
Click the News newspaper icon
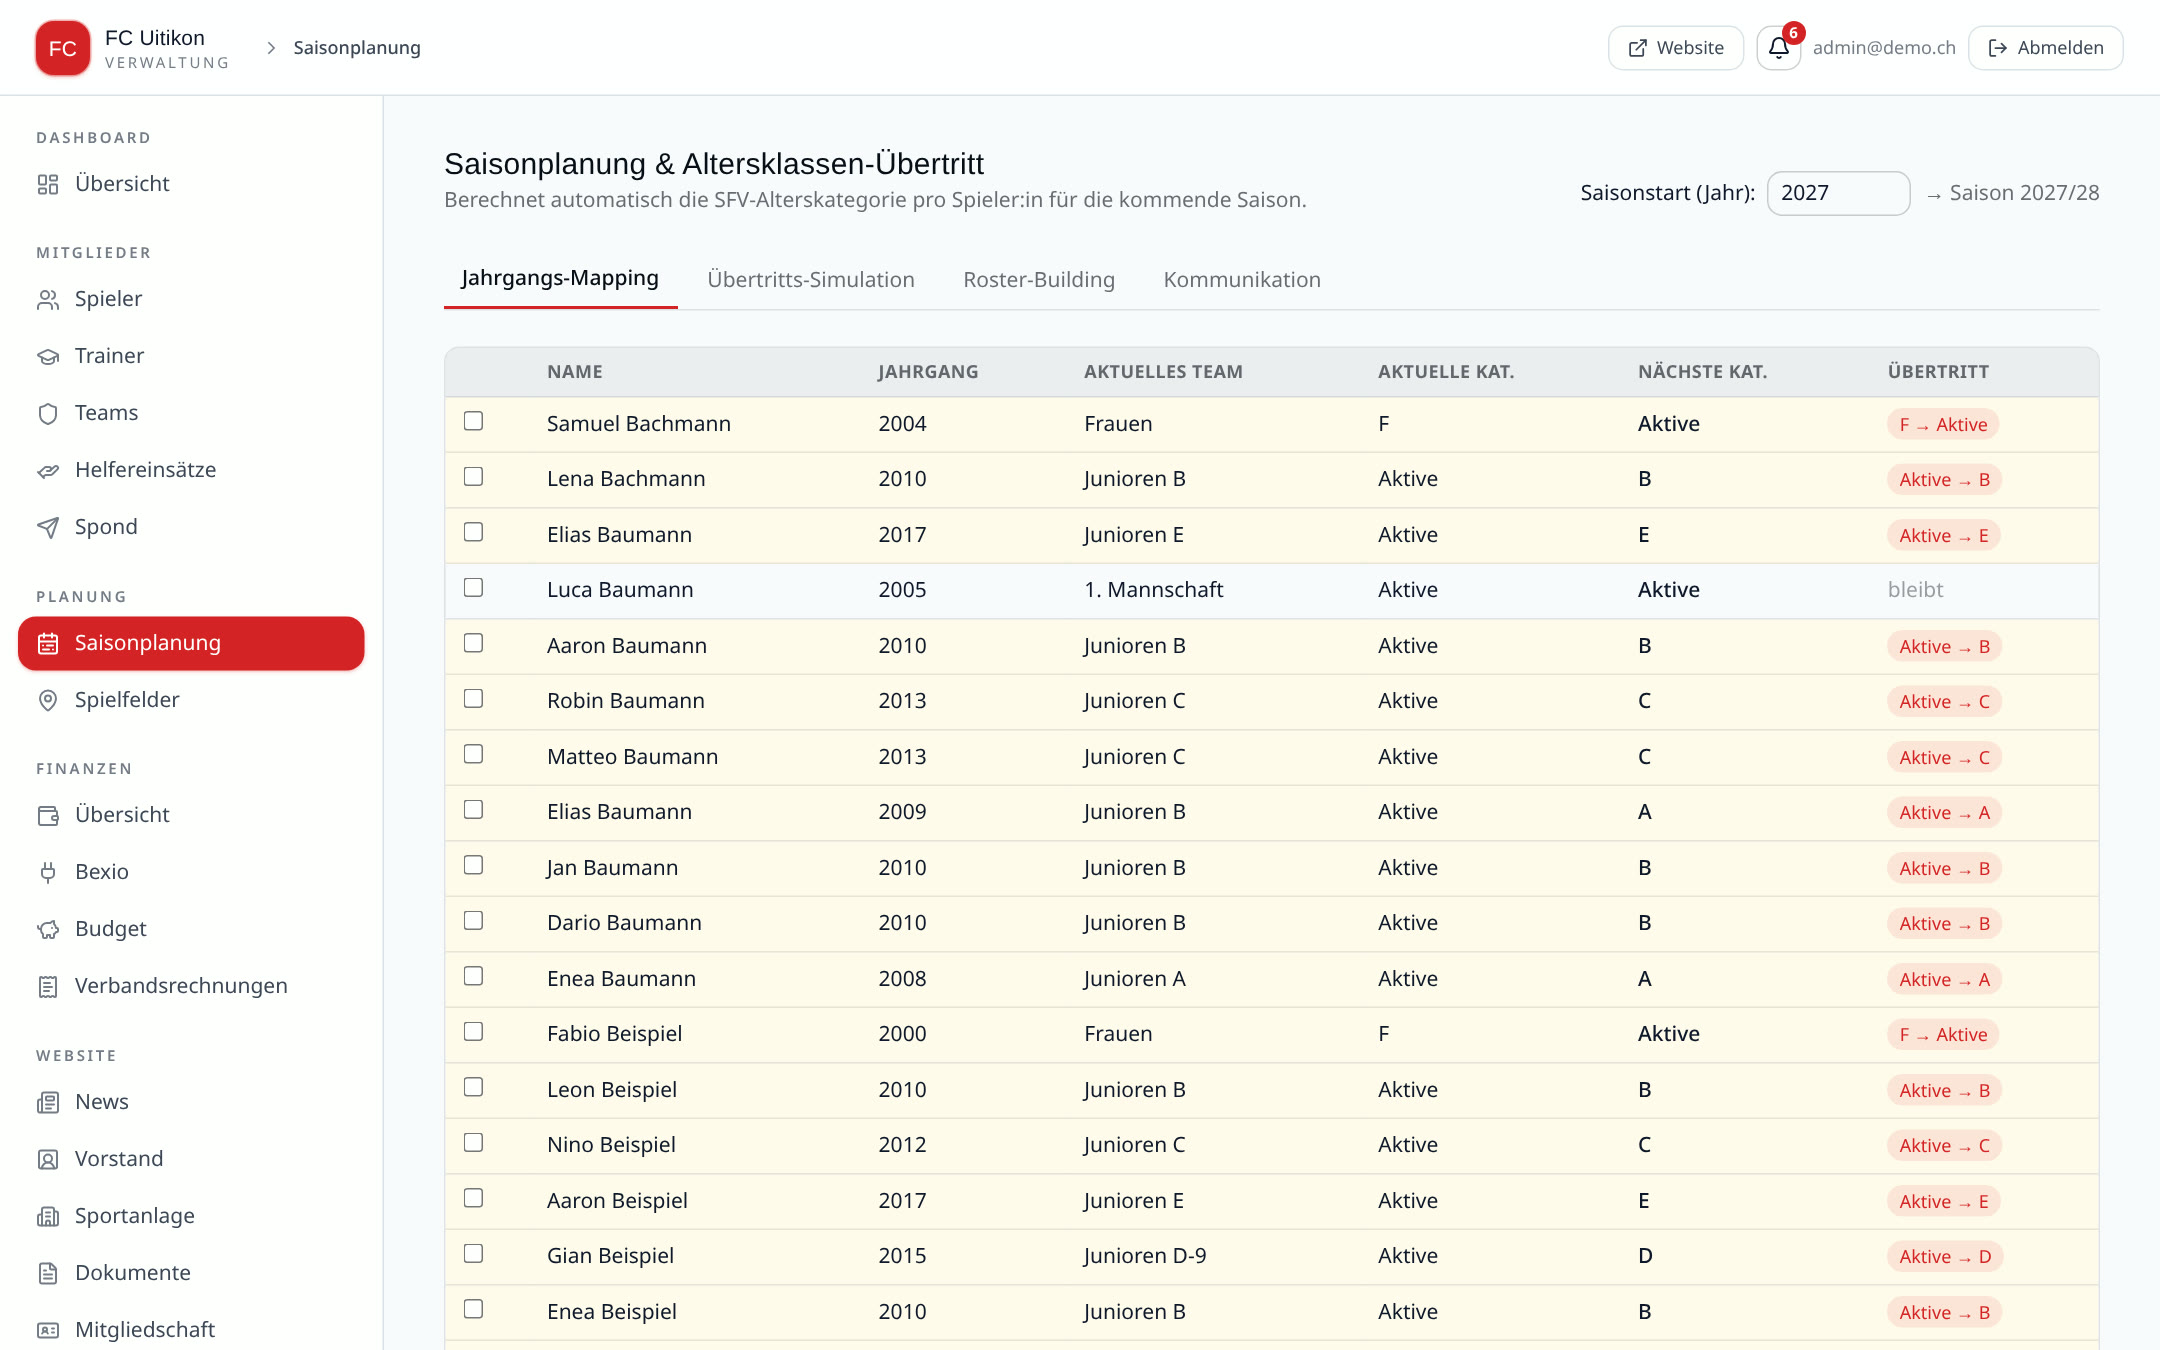(x=48, y=1102)
